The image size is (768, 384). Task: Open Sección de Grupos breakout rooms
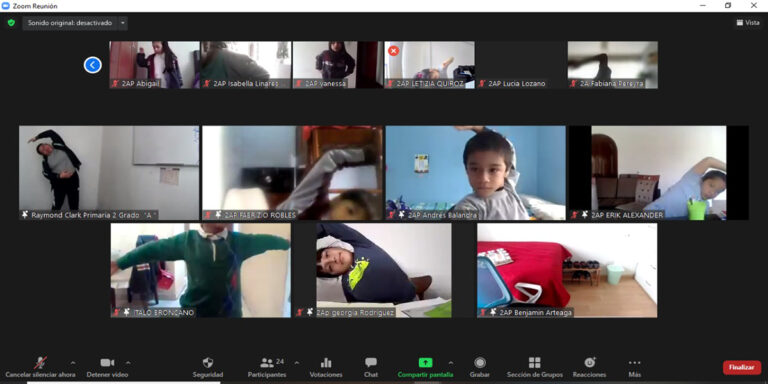click(x=535, y=367)
